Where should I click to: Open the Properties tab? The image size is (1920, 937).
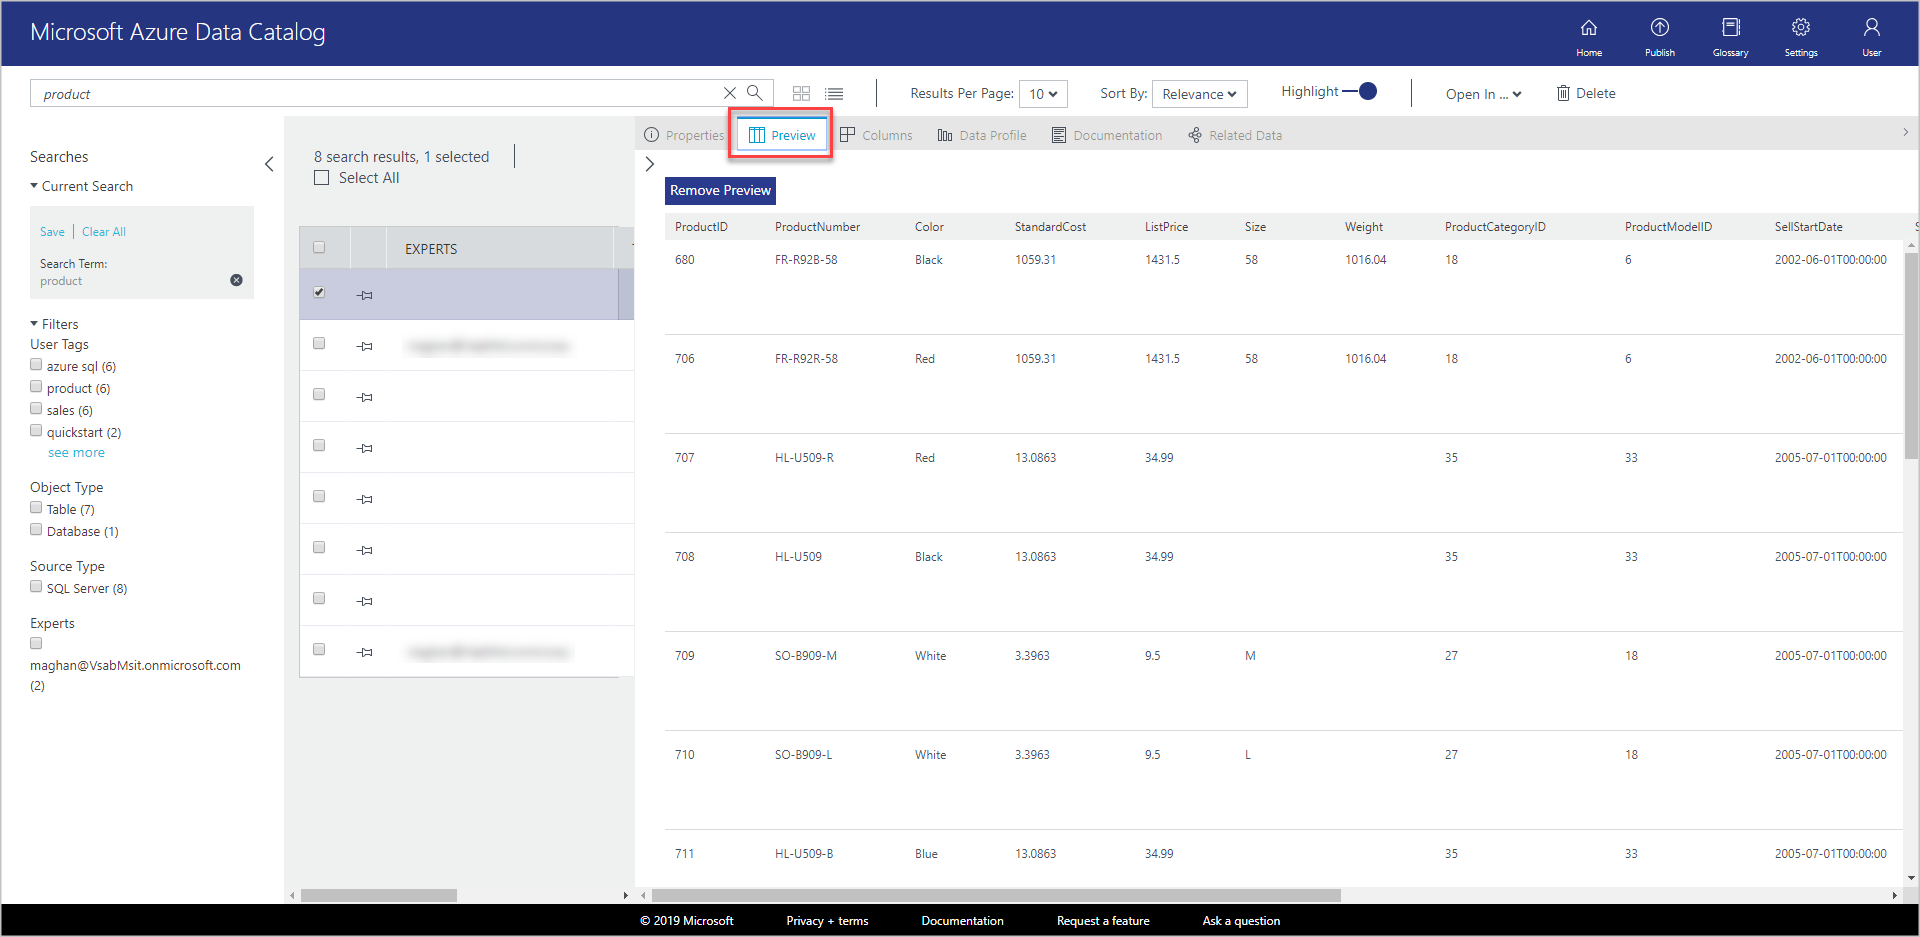coord(685,135)
